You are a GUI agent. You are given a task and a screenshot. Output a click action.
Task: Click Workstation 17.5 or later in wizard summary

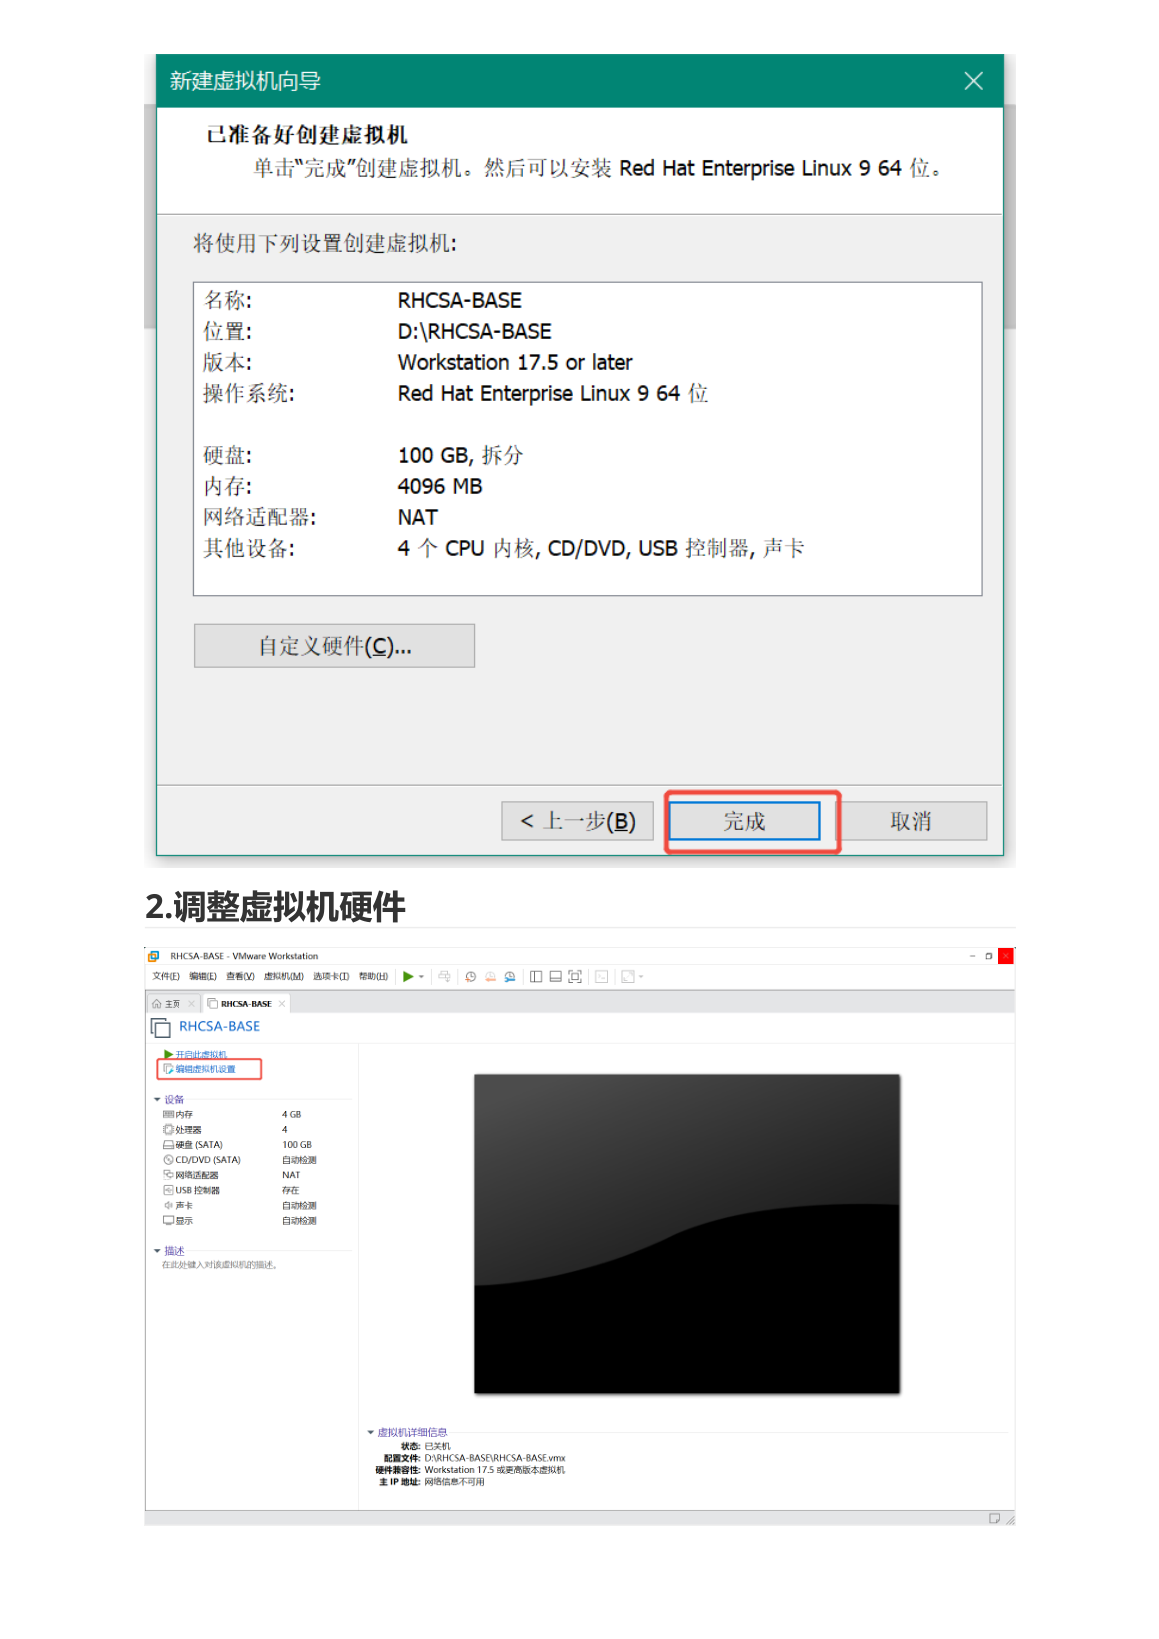pos(515,362)
